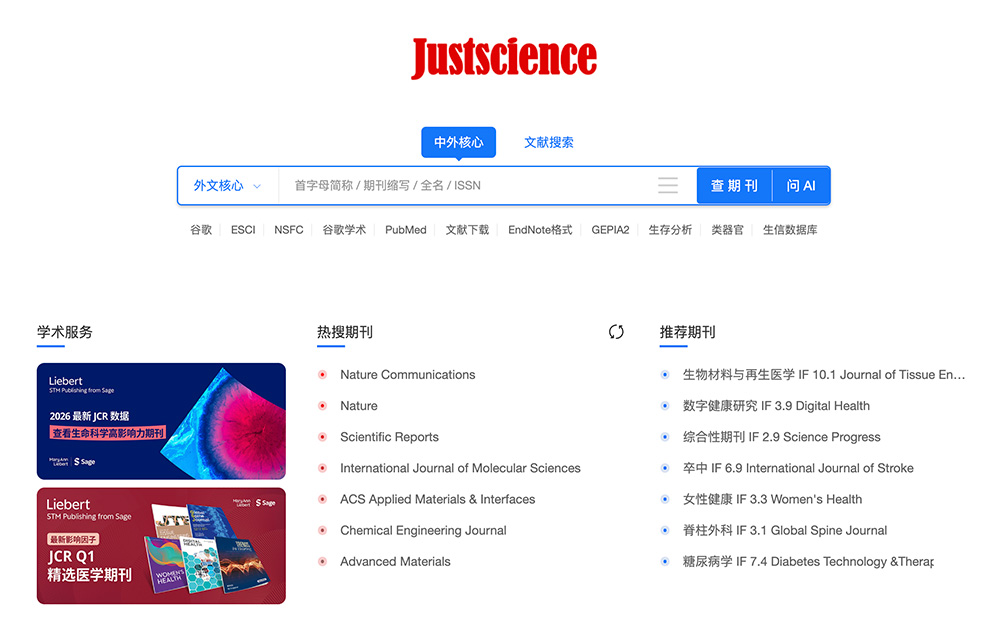
Task: Open the EndNote格式 link
Action: [540, 230]
